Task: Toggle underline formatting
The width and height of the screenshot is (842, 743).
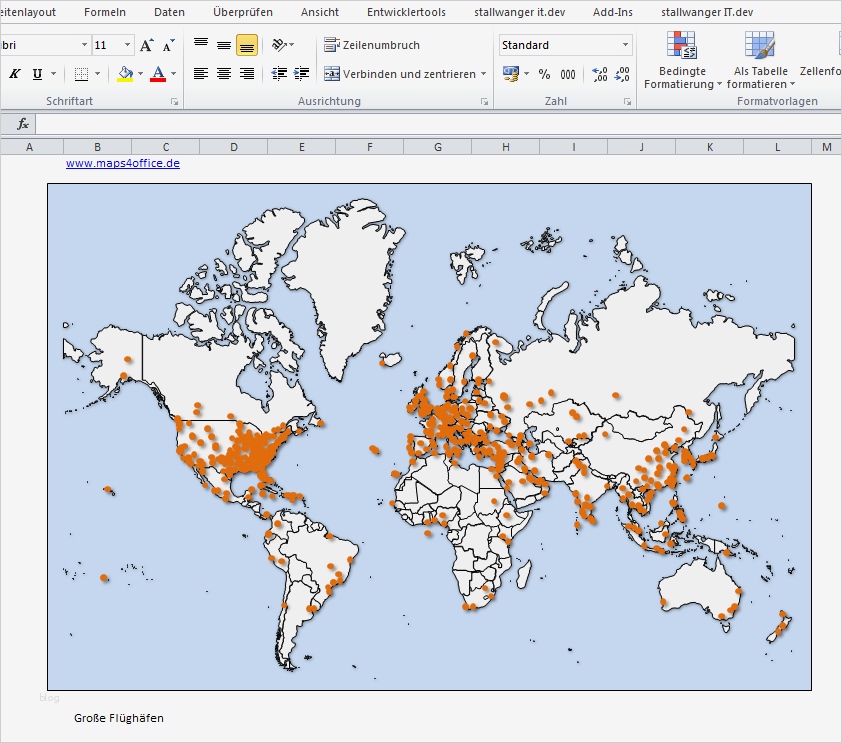Action: (x=38, y=74)
